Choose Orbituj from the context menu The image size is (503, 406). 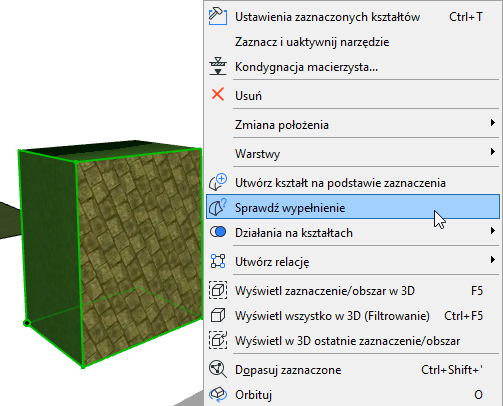[353, 395]
